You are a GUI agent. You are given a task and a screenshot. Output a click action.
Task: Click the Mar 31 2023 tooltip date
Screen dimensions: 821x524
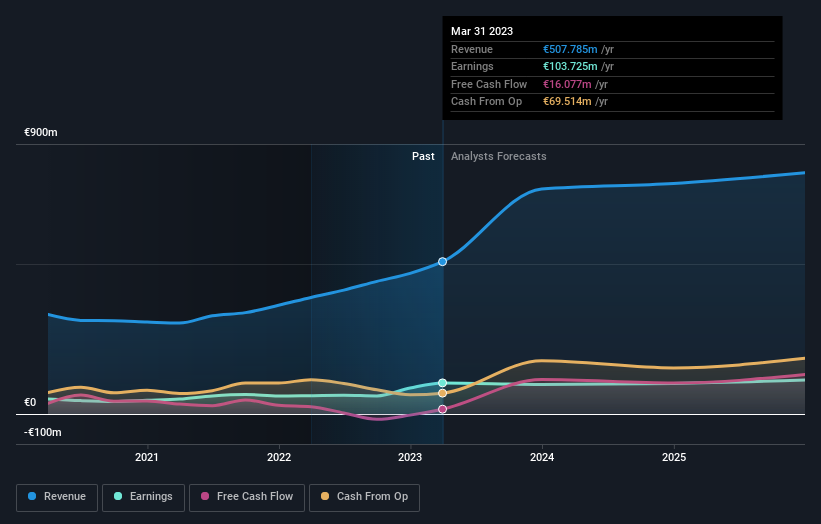tap(482, 31)
